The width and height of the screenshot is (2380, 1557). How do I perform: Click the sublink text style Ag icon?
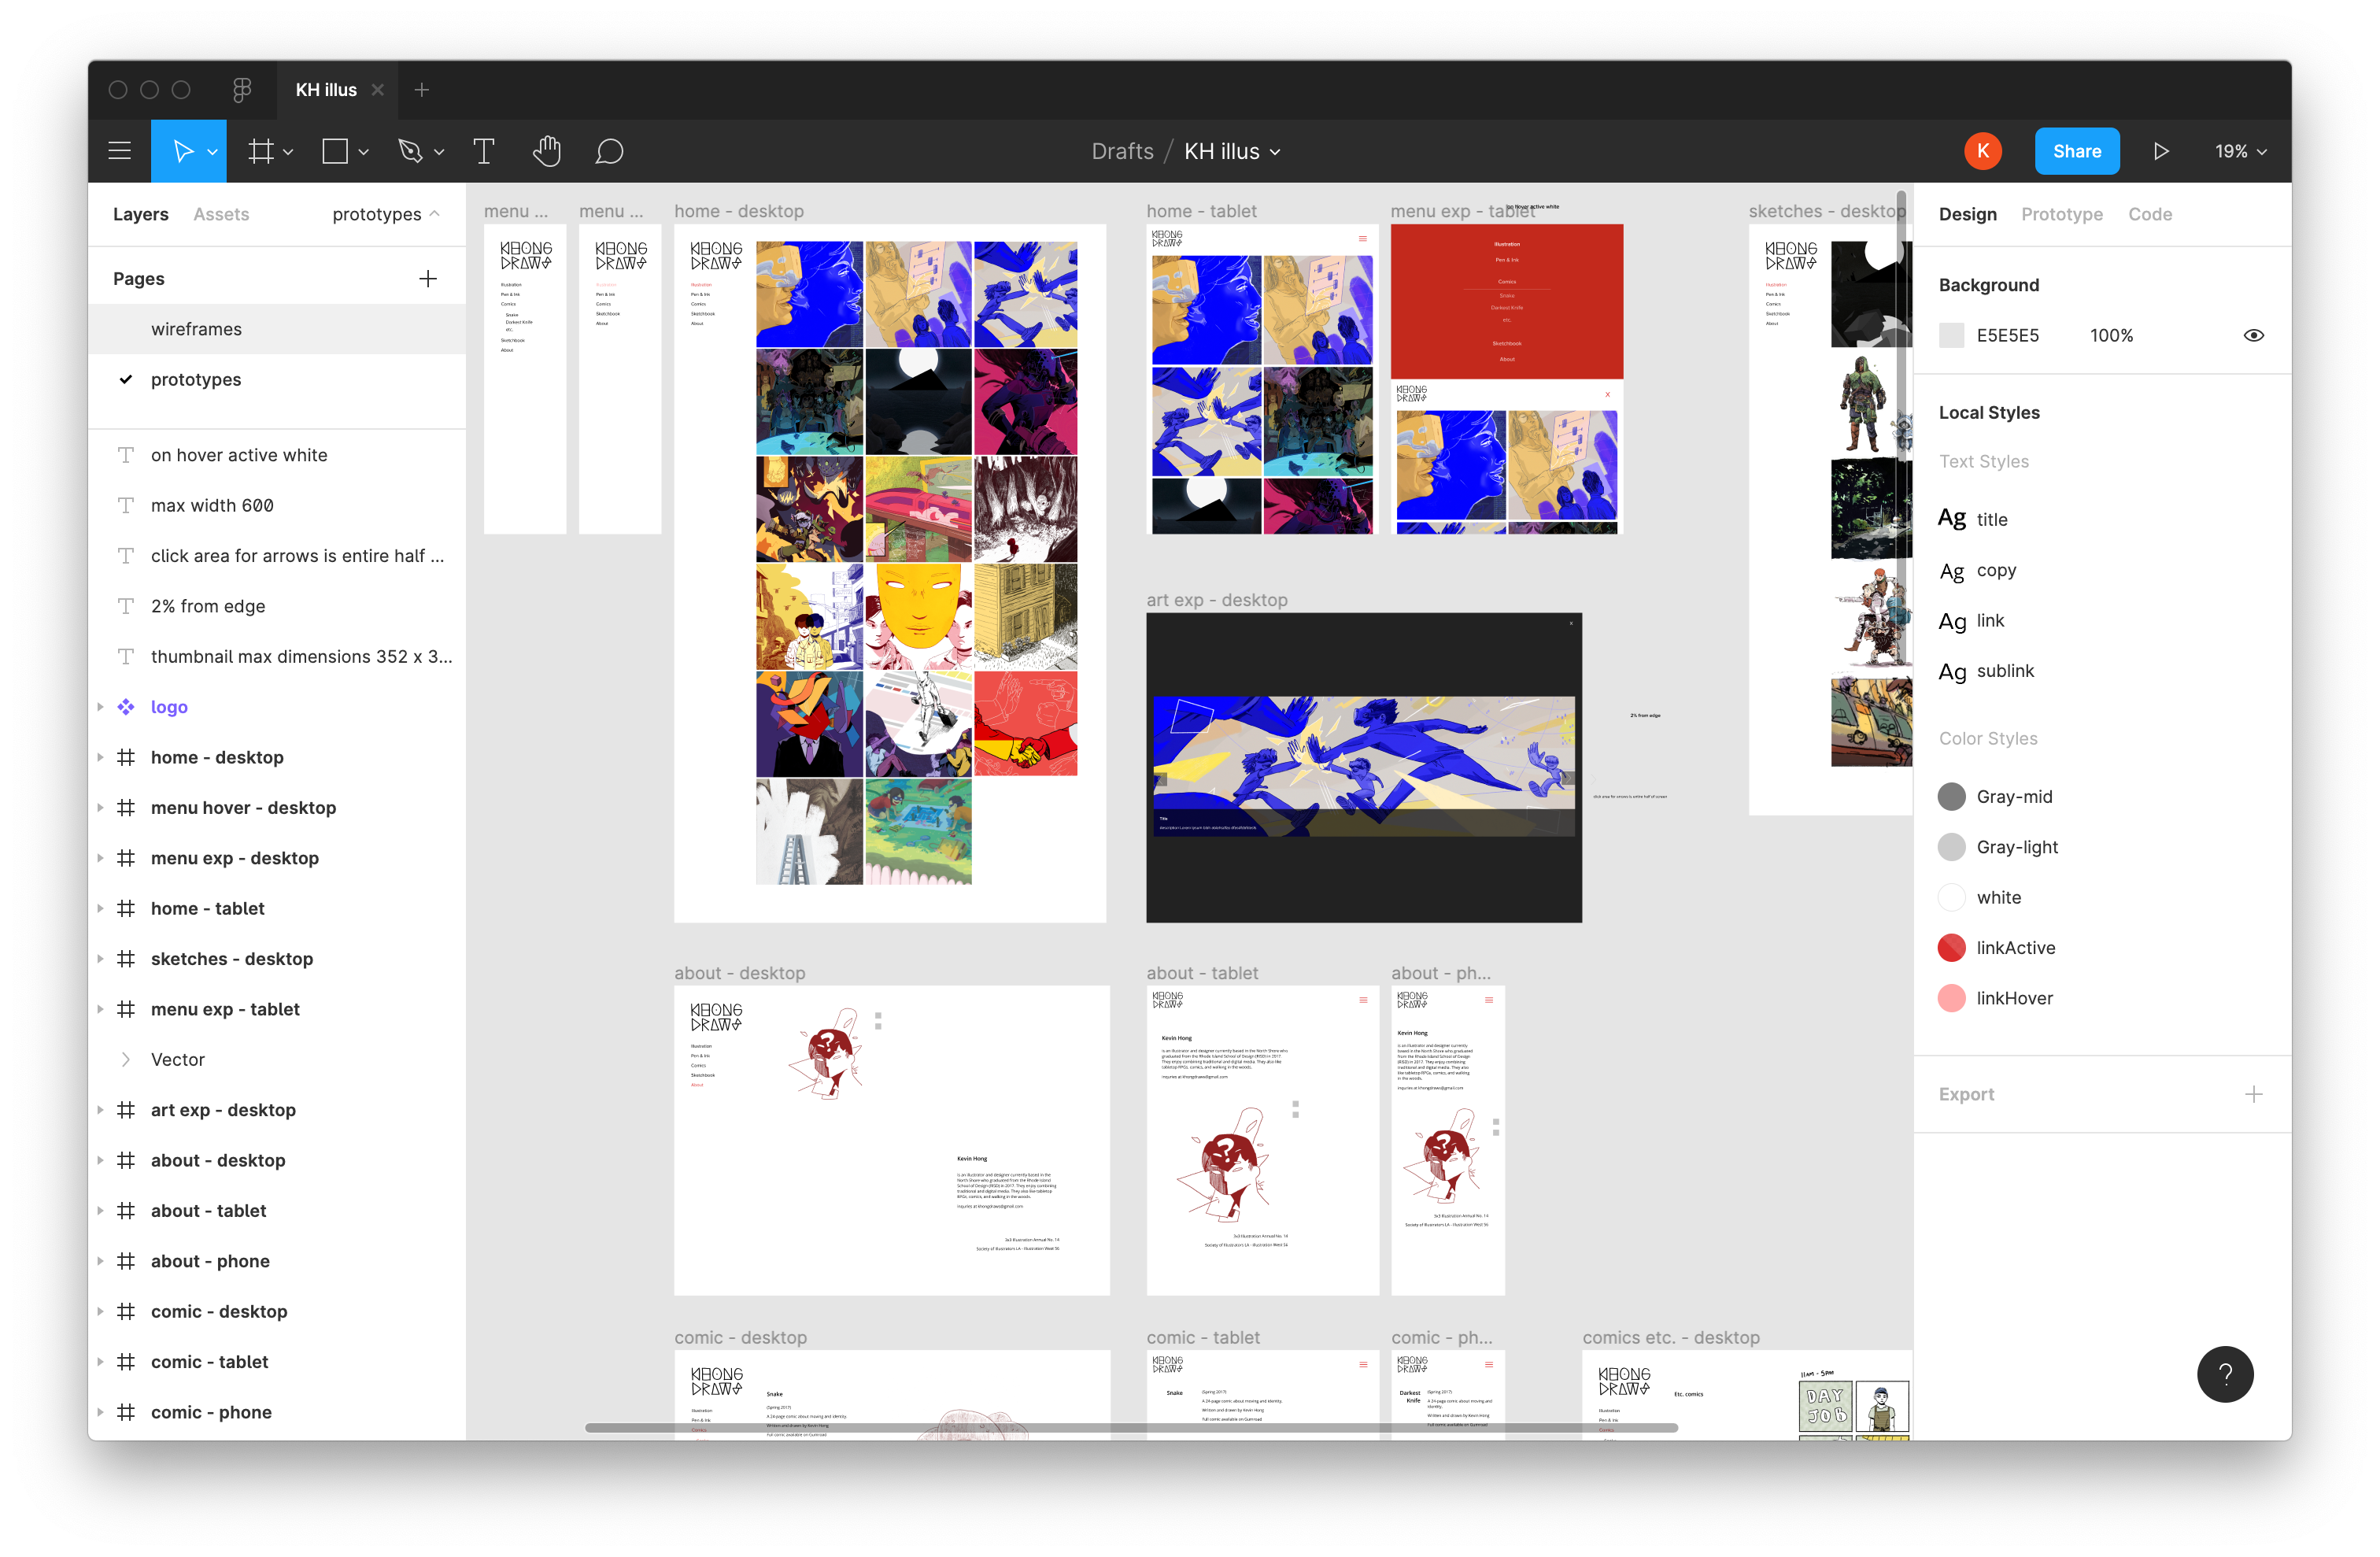(x=1952, y=671)
